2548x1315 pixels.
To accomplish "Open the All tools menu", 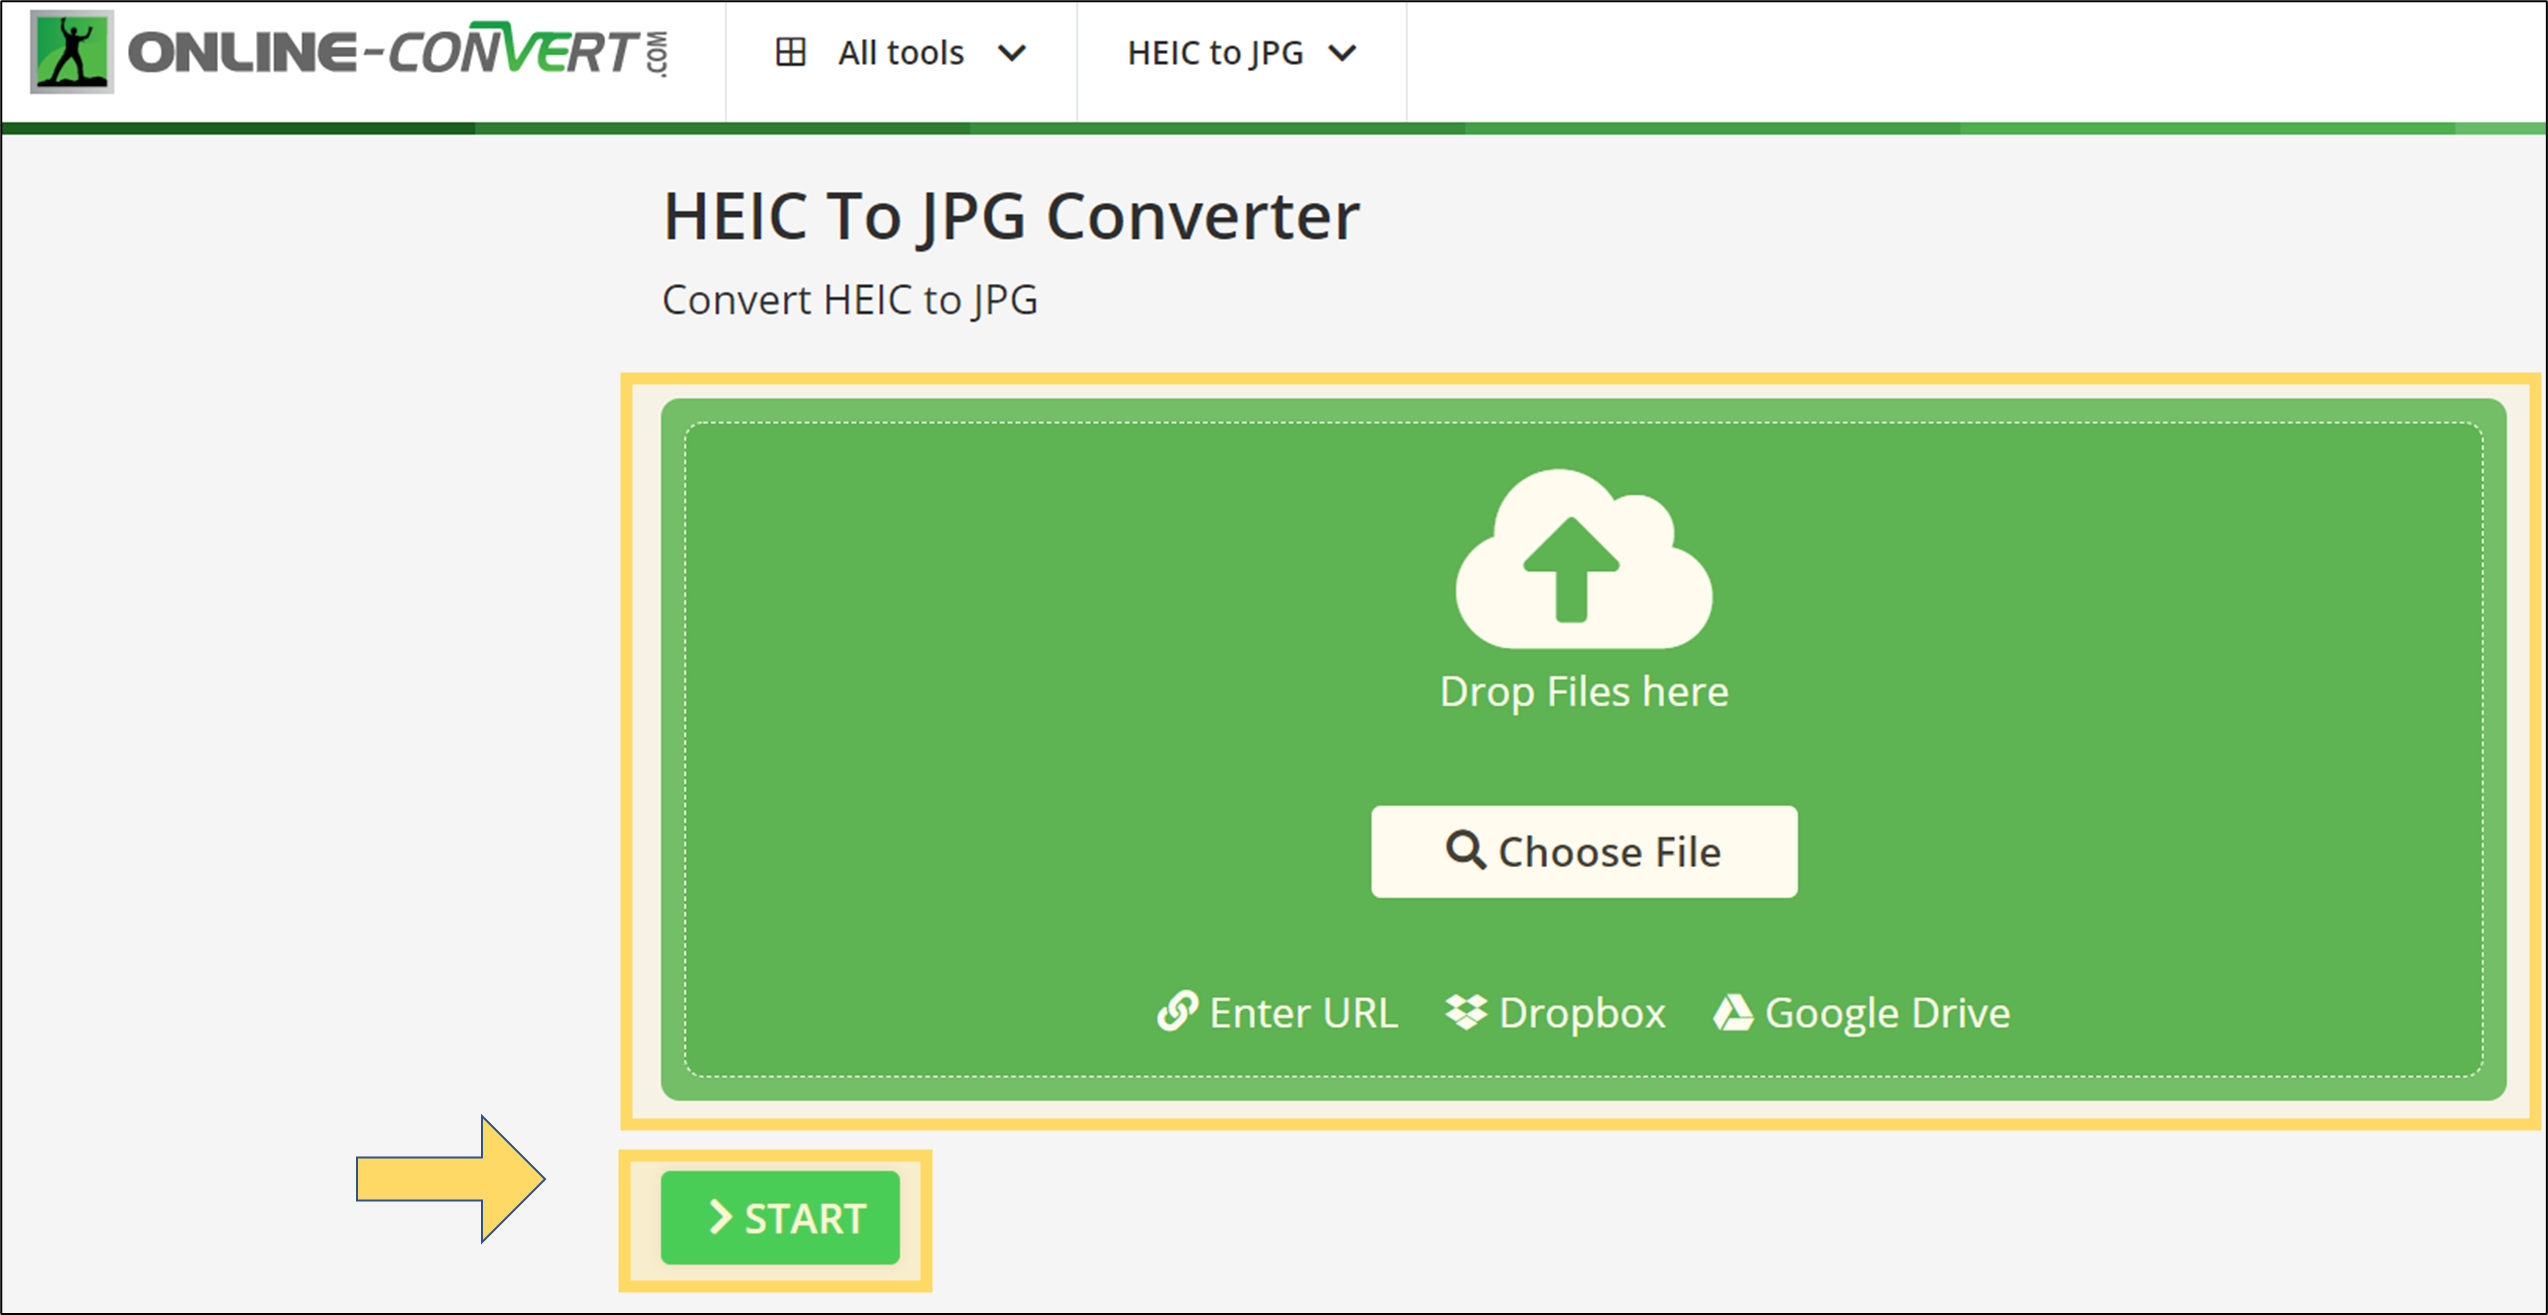I will pyautogui.click(x=900, y=53).
